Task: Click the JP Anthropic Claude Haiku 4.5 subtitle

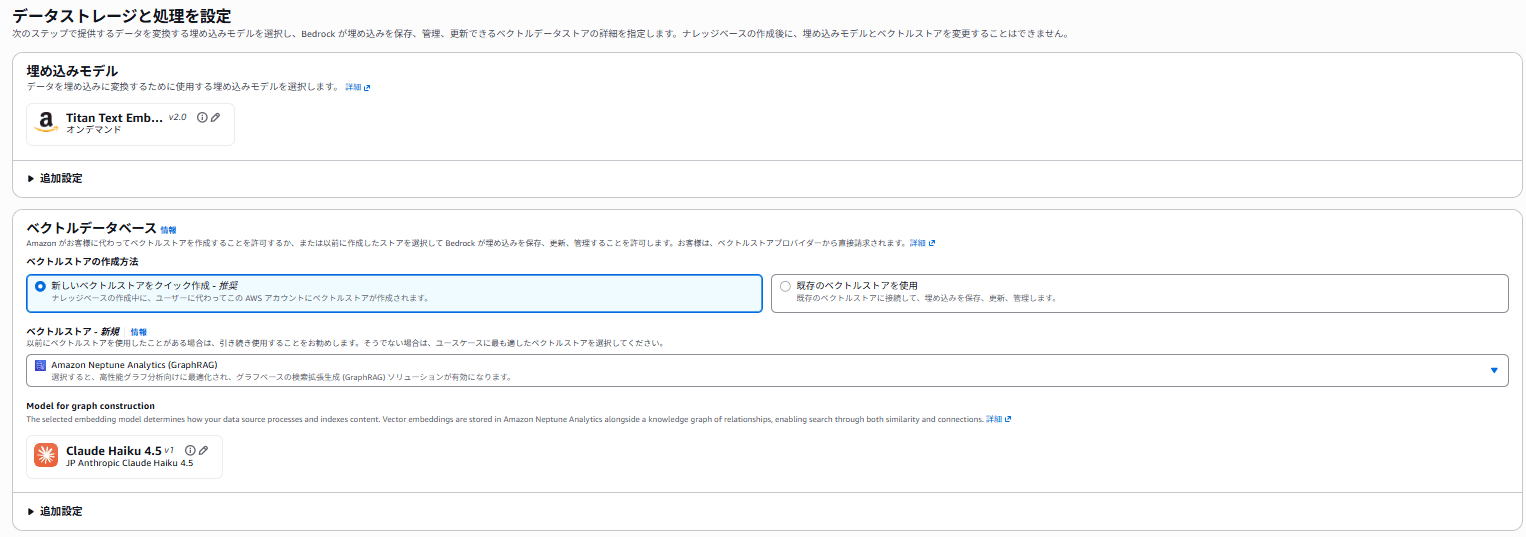Action: pos(130,463)
